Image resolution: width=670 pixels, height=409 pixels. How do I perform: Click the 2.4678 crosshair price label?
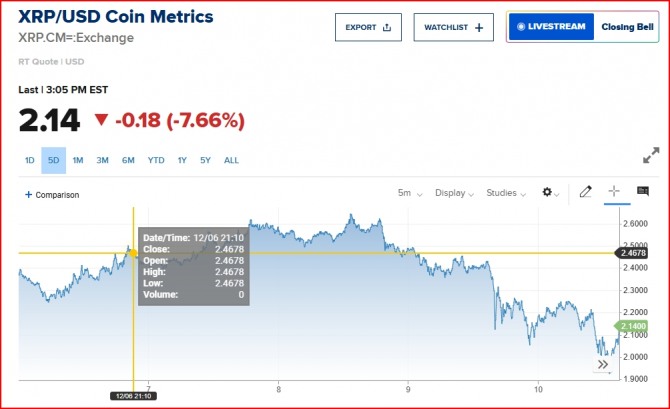(x=634, y=253)
